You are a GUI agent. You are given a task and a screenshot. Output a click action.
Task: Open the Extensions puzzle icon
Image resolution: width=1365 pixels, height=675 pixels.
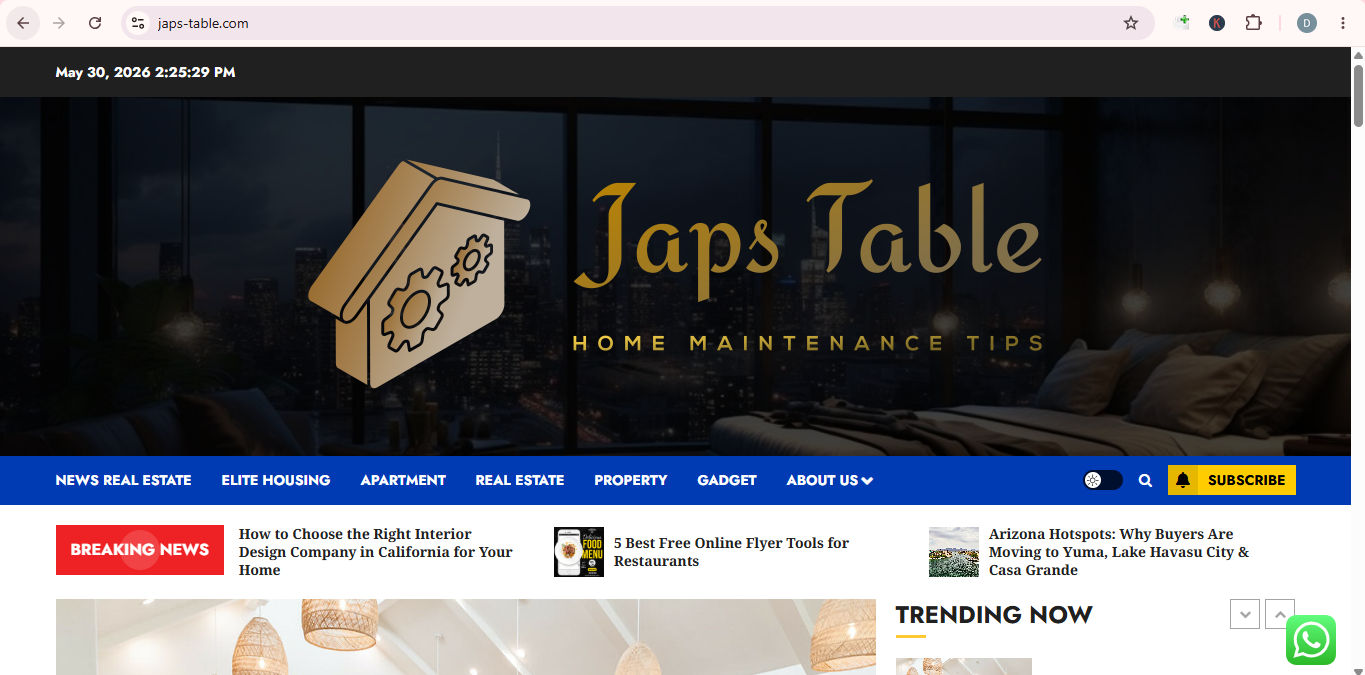click(x=1253, y=23)
